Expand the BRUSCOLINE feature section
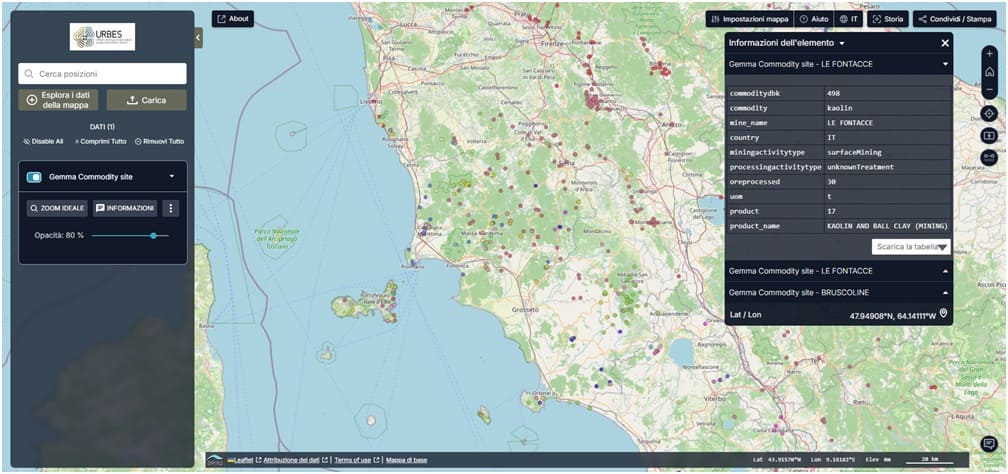 [945, 292]
